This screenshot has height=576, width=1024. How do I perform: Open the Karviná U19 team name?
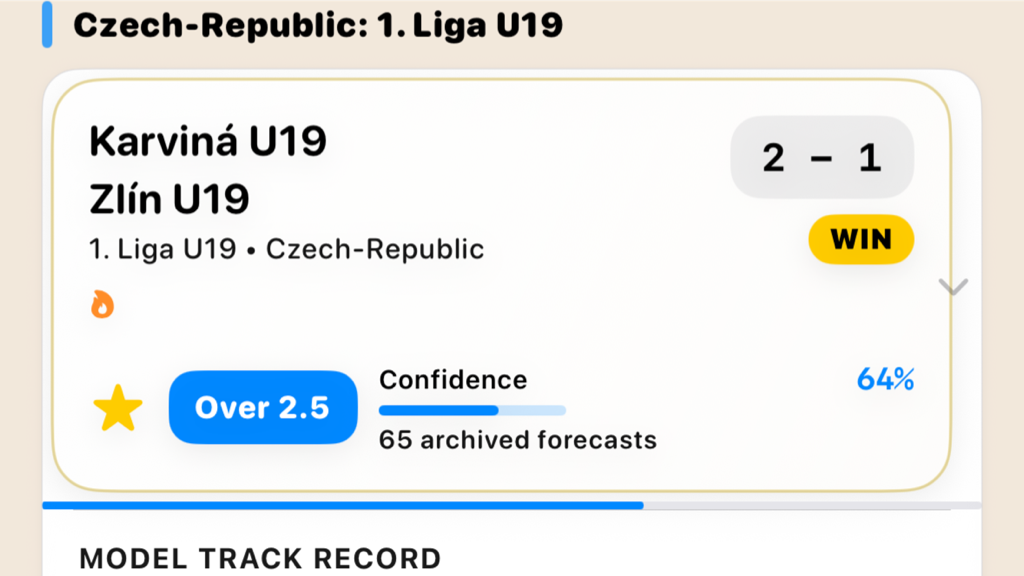click(208, 141)
